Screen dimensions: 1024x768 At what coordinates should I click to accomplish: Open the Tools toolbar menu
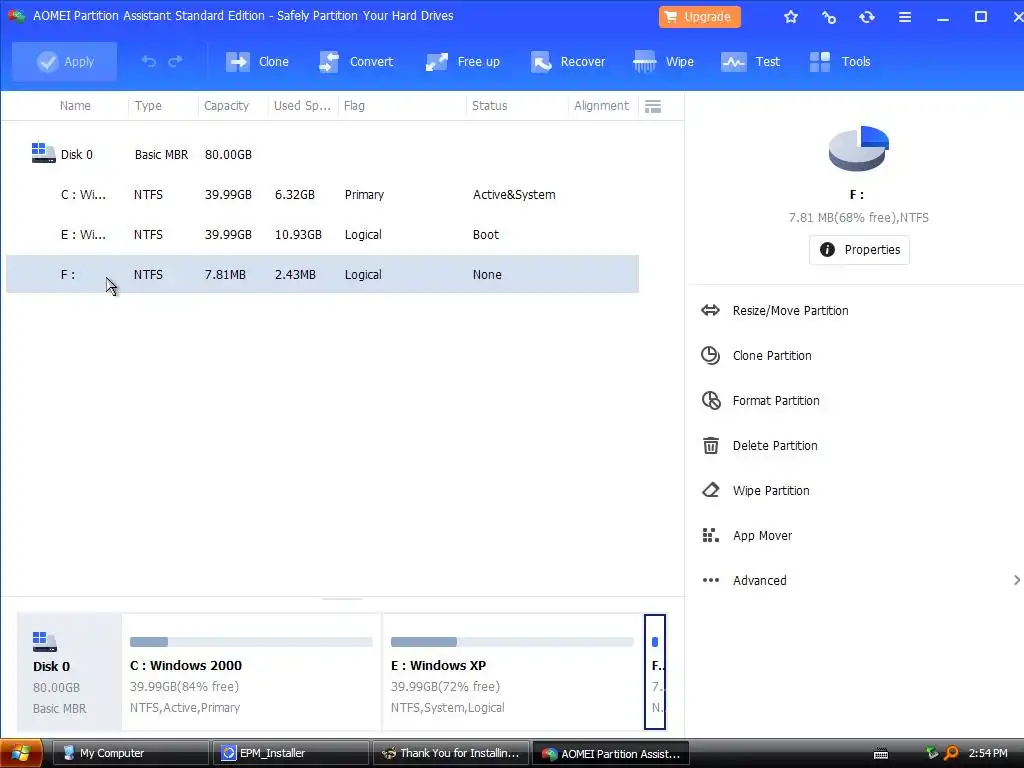point(839,61)
